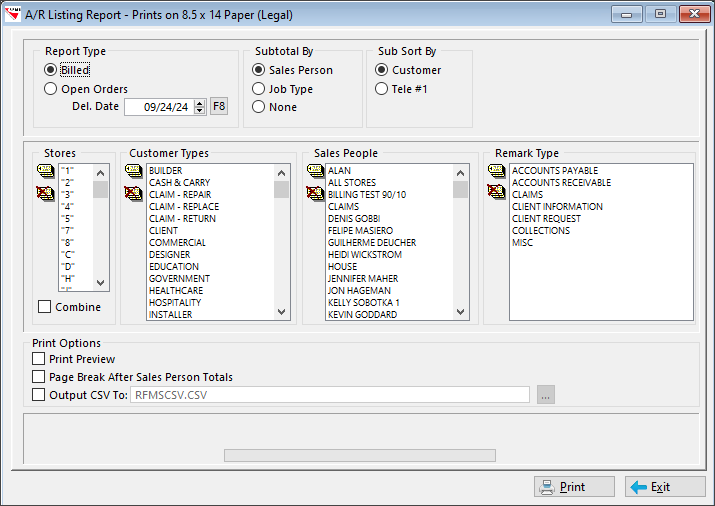Click Stores list scroll down arrow
This screenshot has height=506, width=715.
coord(101,283)
